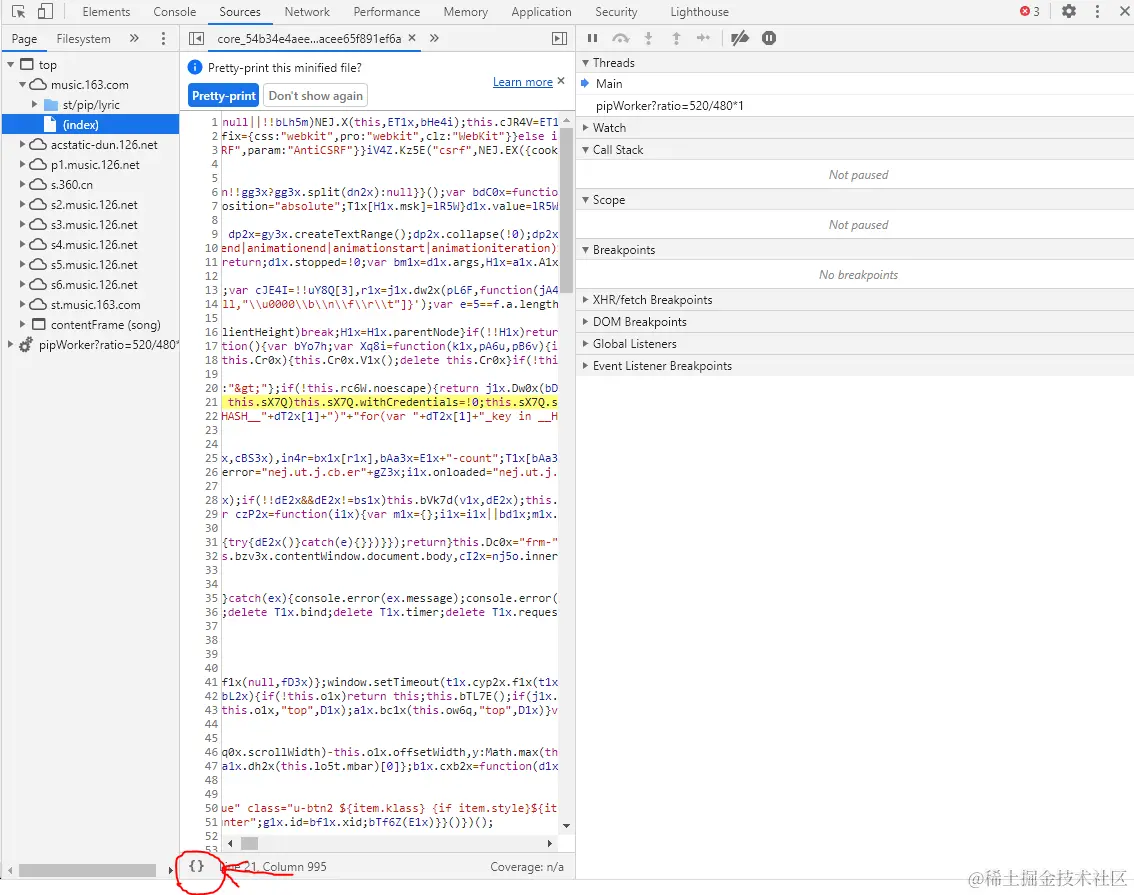Open DevTools settings gear
Viewport: 1134px width, 895px height.
tap(1069, 12)
